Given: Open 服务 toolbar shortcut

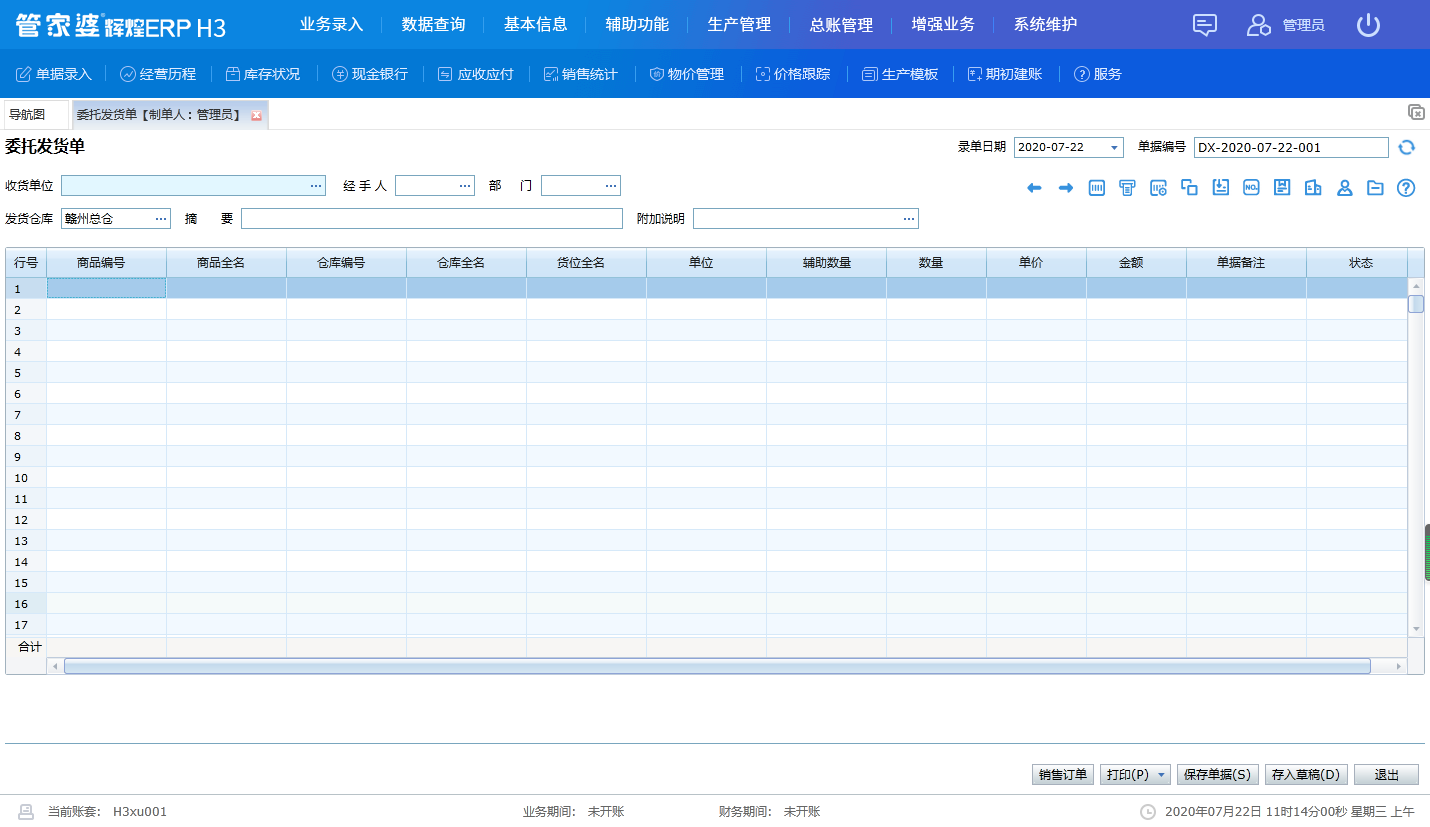Looking at the screenshot, I should click(x=1097, y=74).
